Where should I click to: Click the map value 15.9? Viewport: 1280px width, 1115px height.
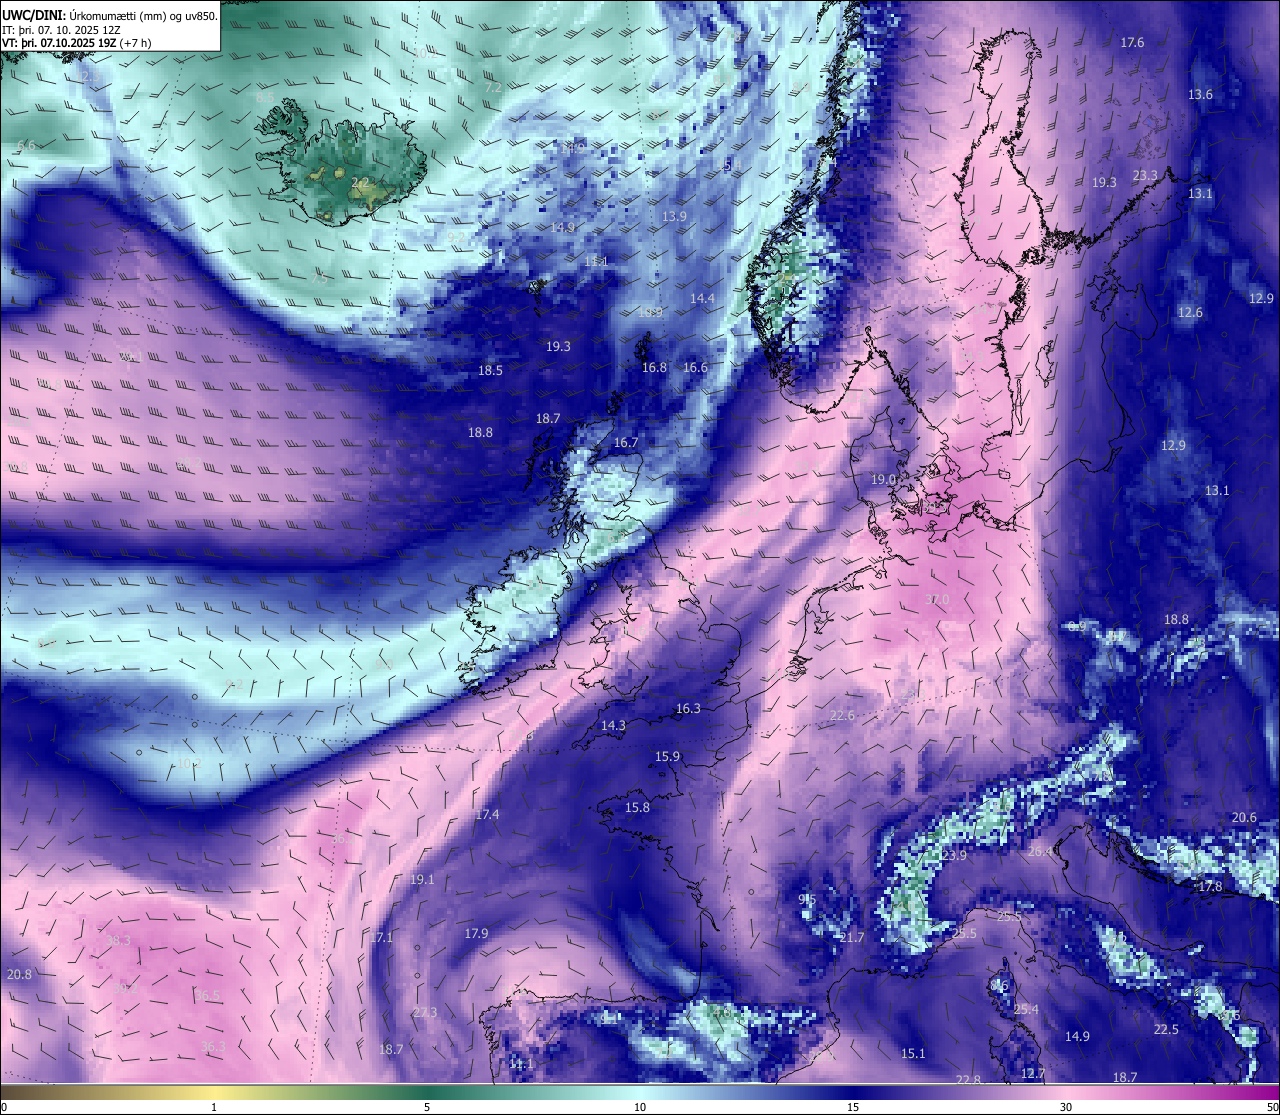pos(667,757)
